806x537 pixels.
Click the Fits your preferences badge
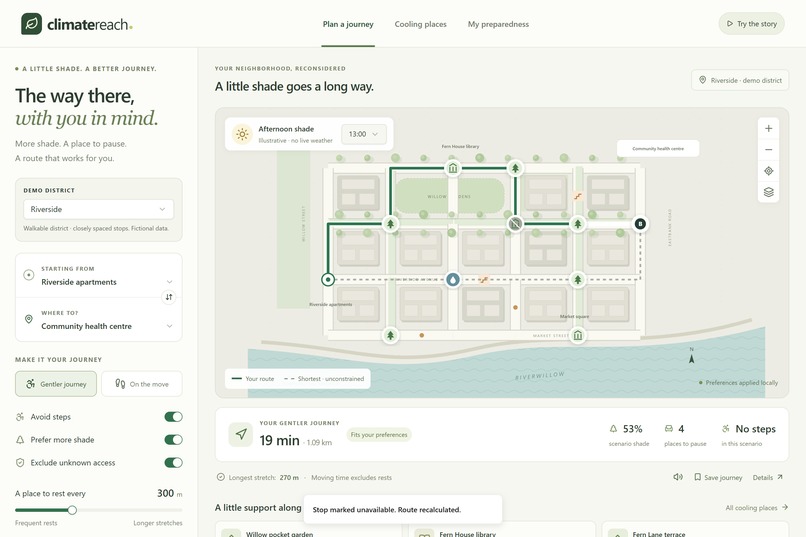click(379, 435)
